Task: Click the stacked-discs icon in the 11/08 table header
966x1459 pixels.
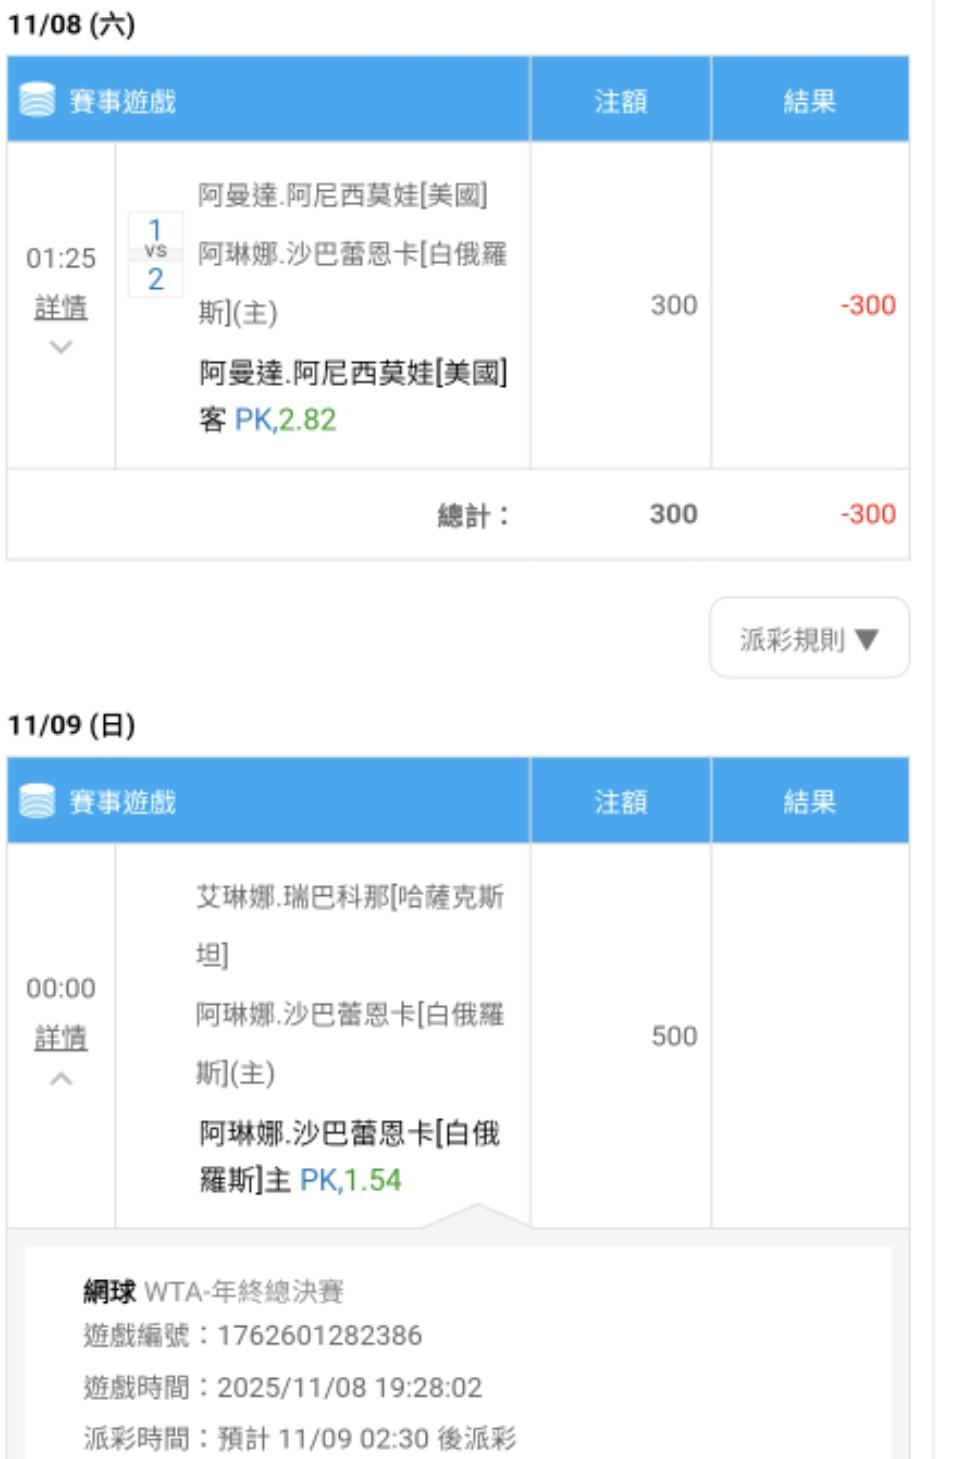Action: tap(38, 101)
